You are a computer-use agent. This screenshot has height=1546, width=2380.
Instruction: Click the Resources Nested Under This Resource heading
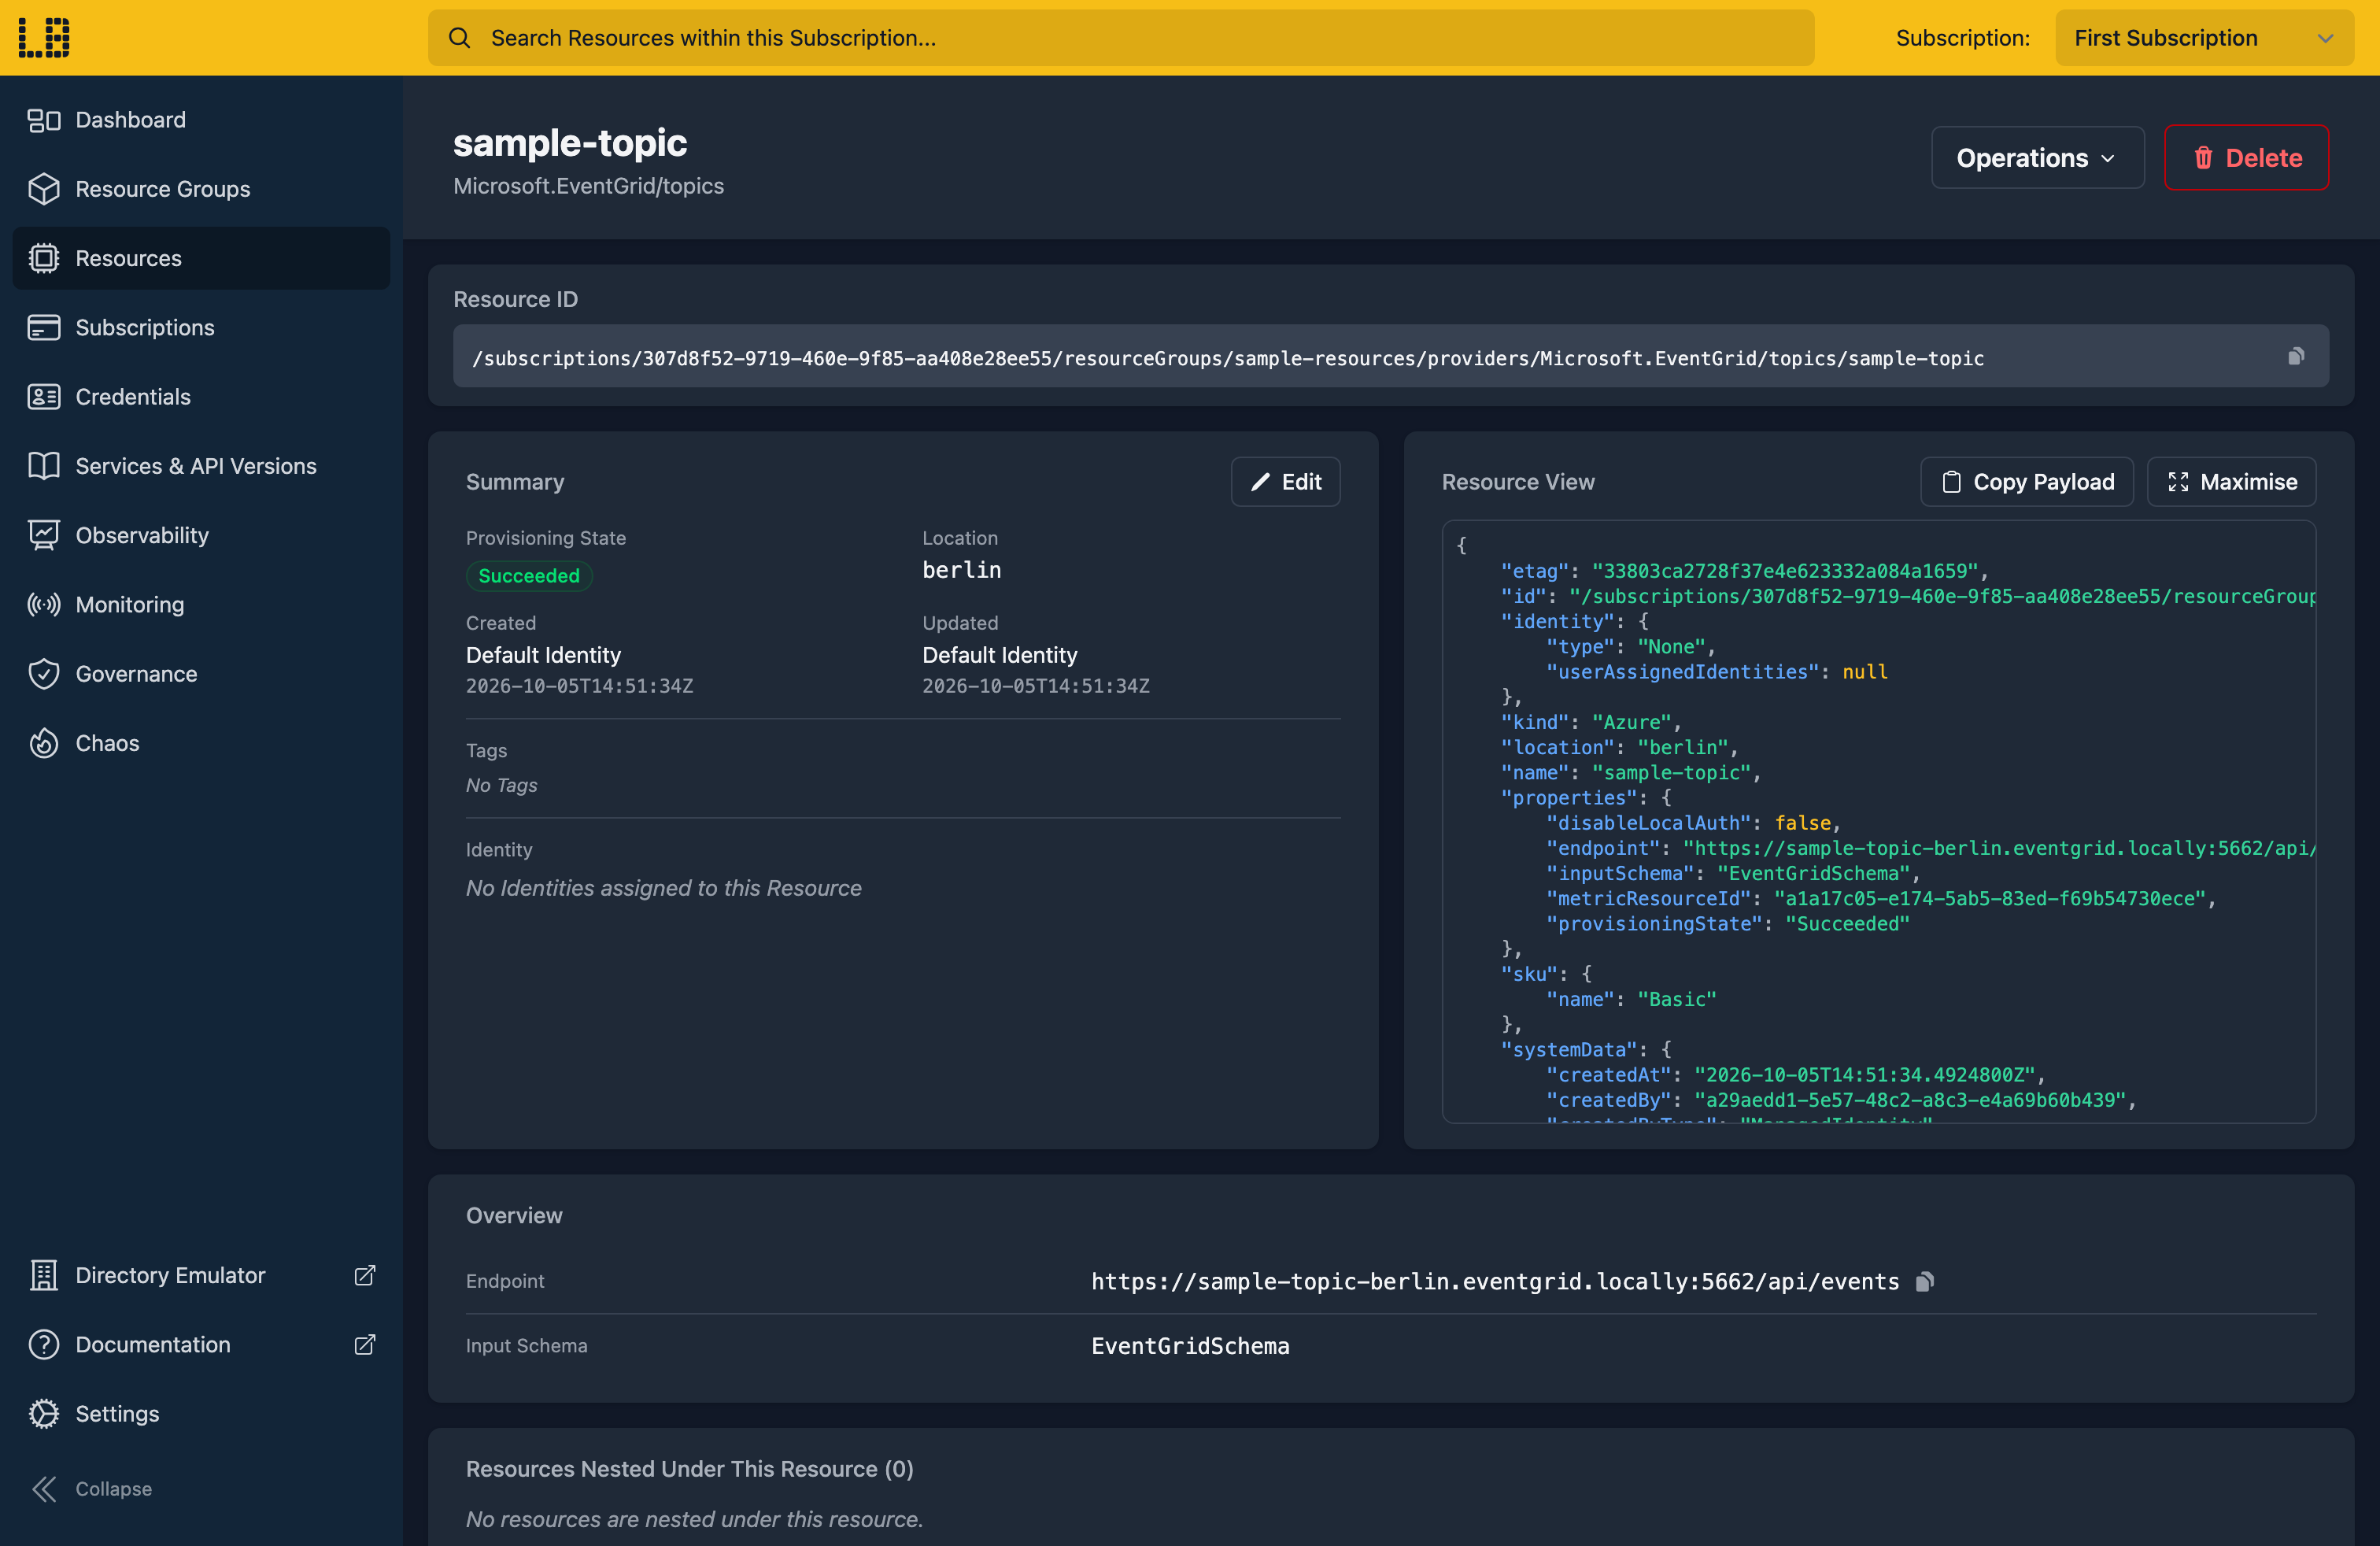[x=689, y=1468]
